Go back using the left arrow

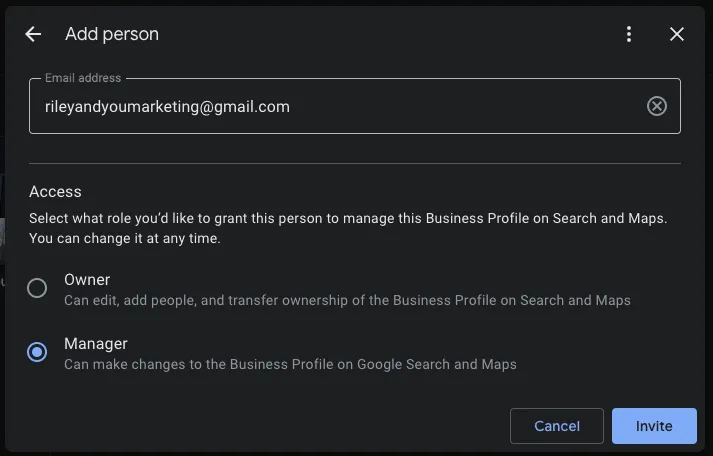point(33,34)
